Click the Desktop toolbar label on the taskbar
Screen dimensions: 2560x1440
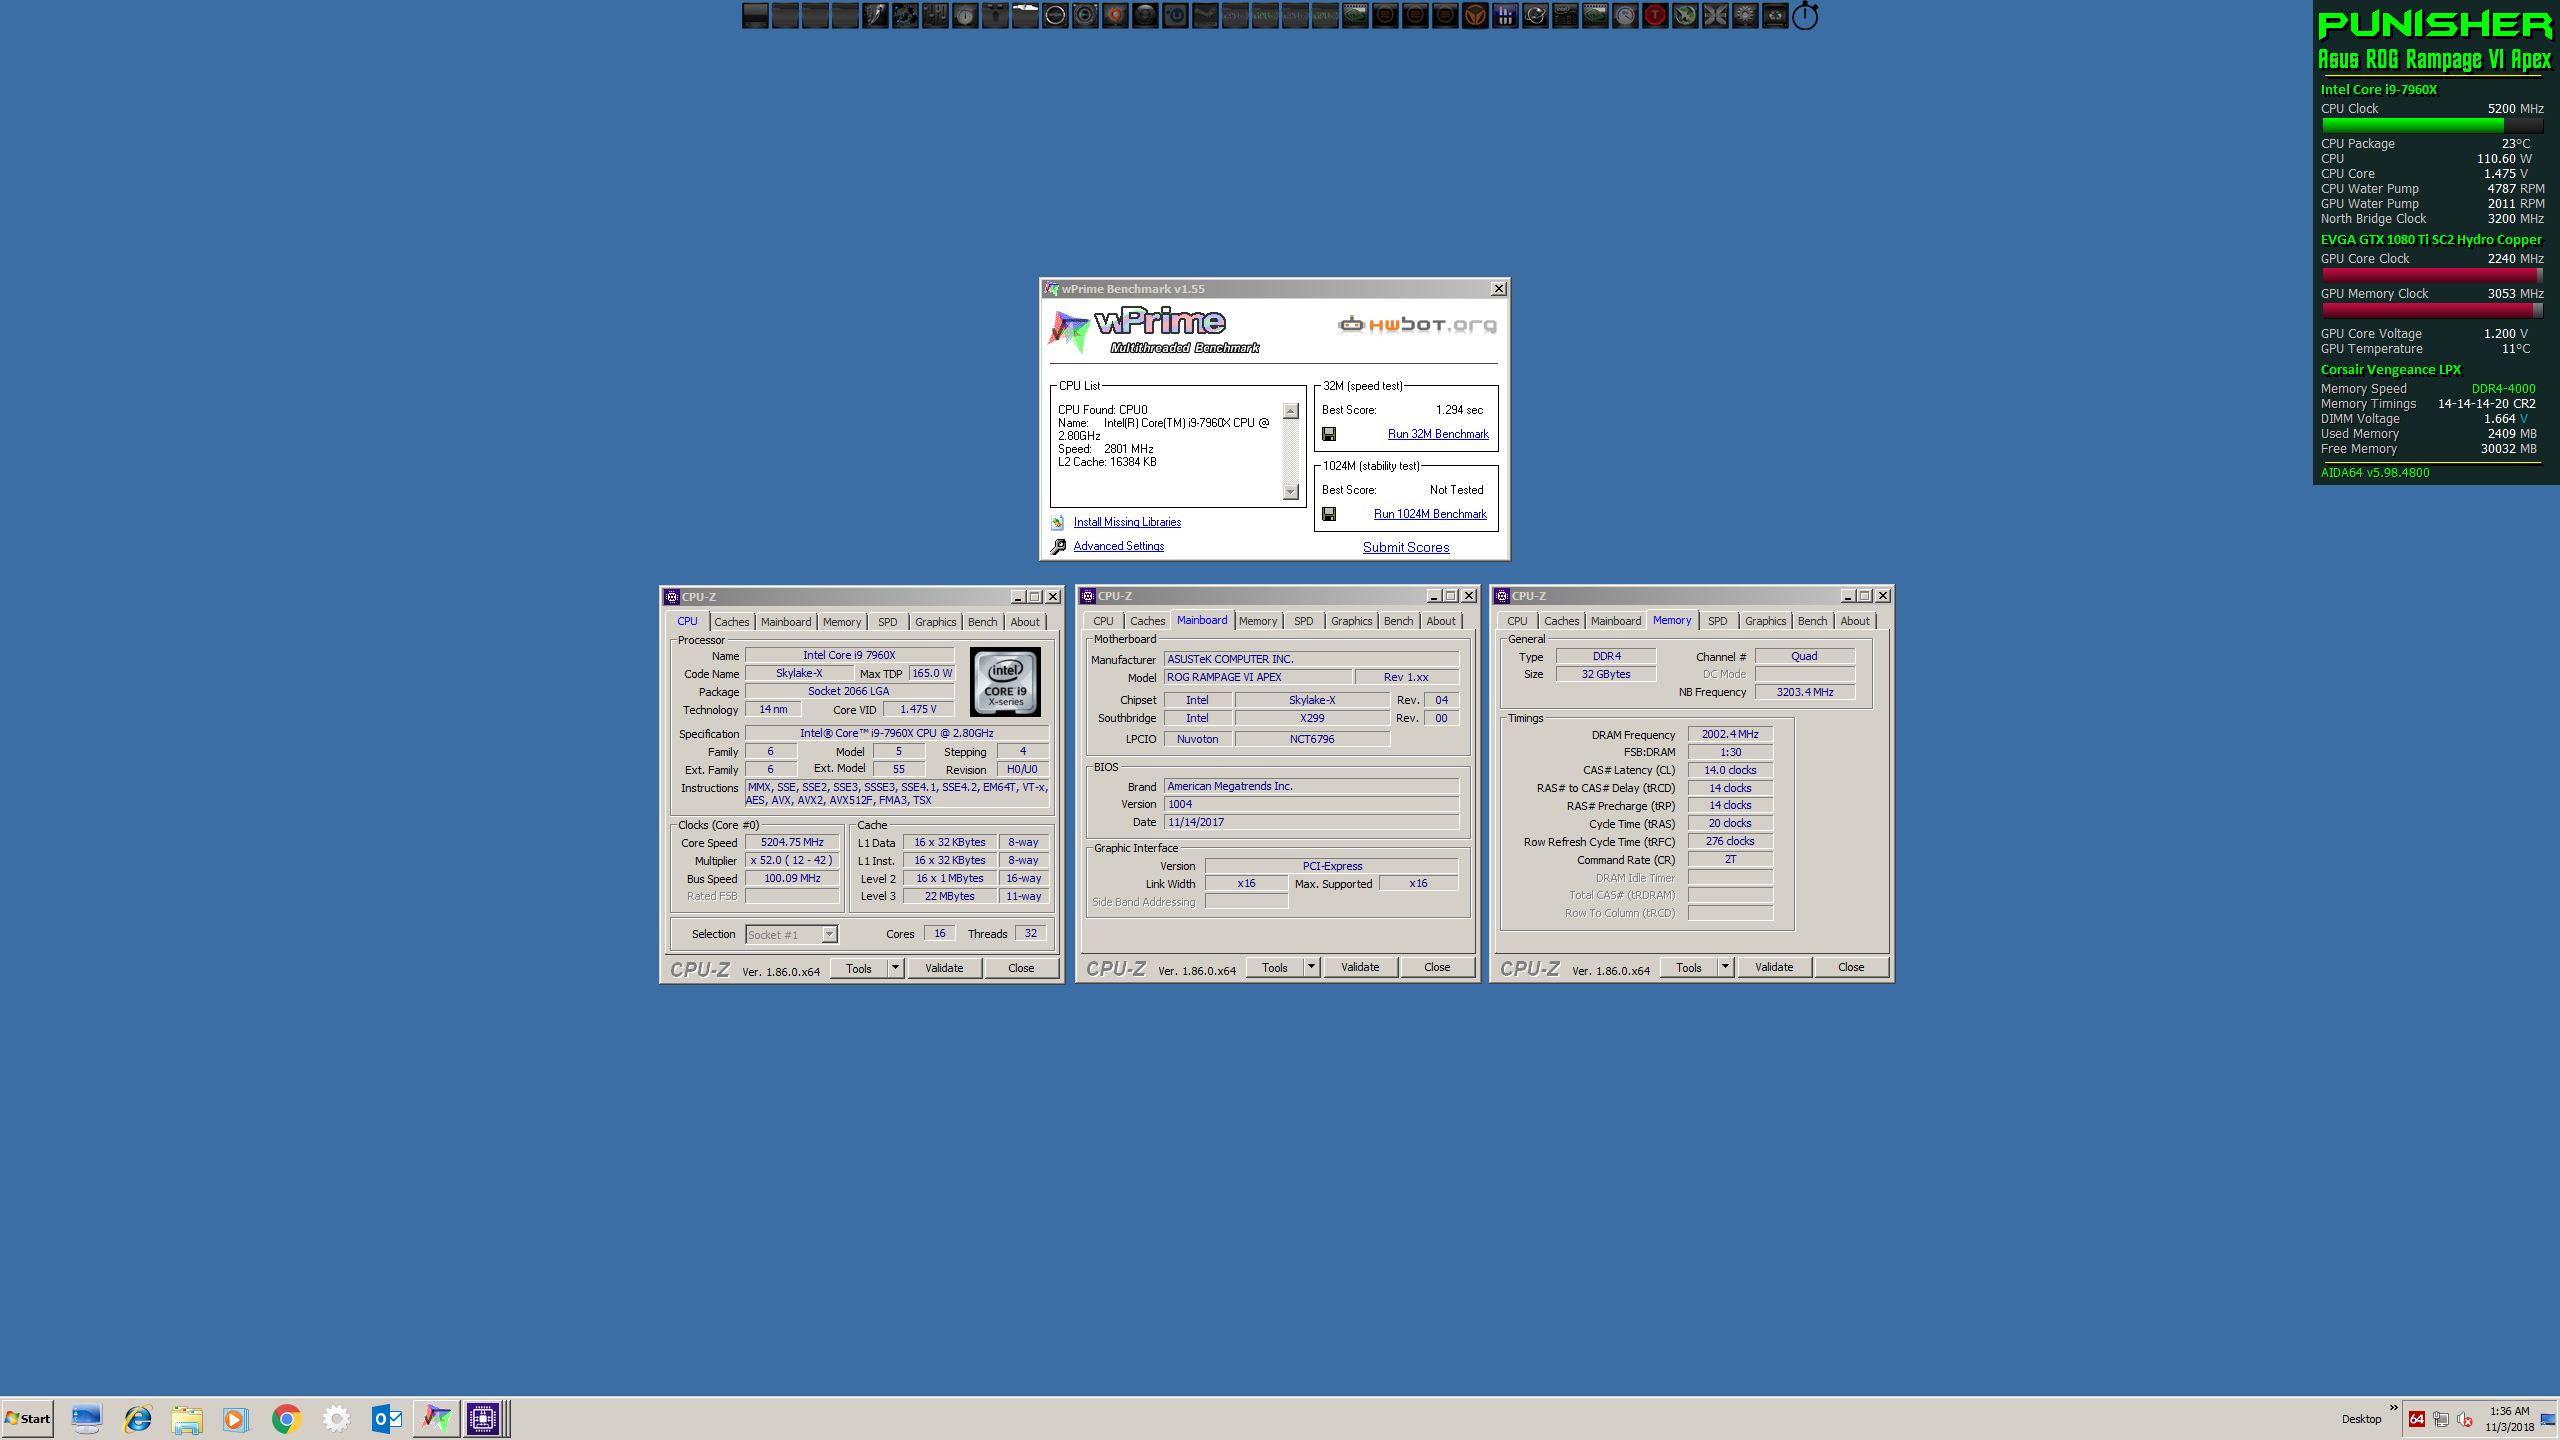[x=2361, y=1419]
